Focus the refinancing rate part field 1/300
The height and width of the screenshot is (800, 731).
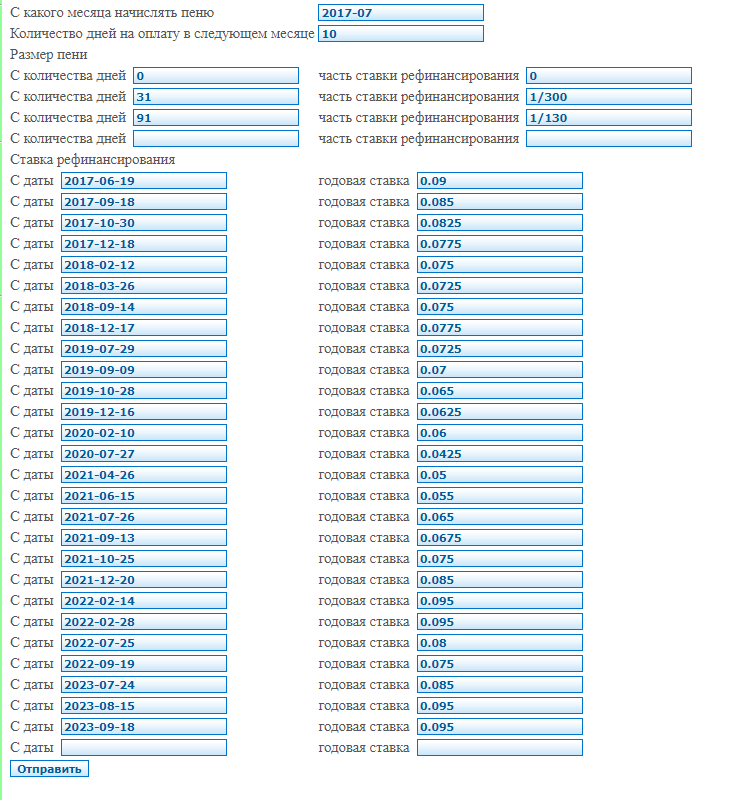click(x=608, y=97)
